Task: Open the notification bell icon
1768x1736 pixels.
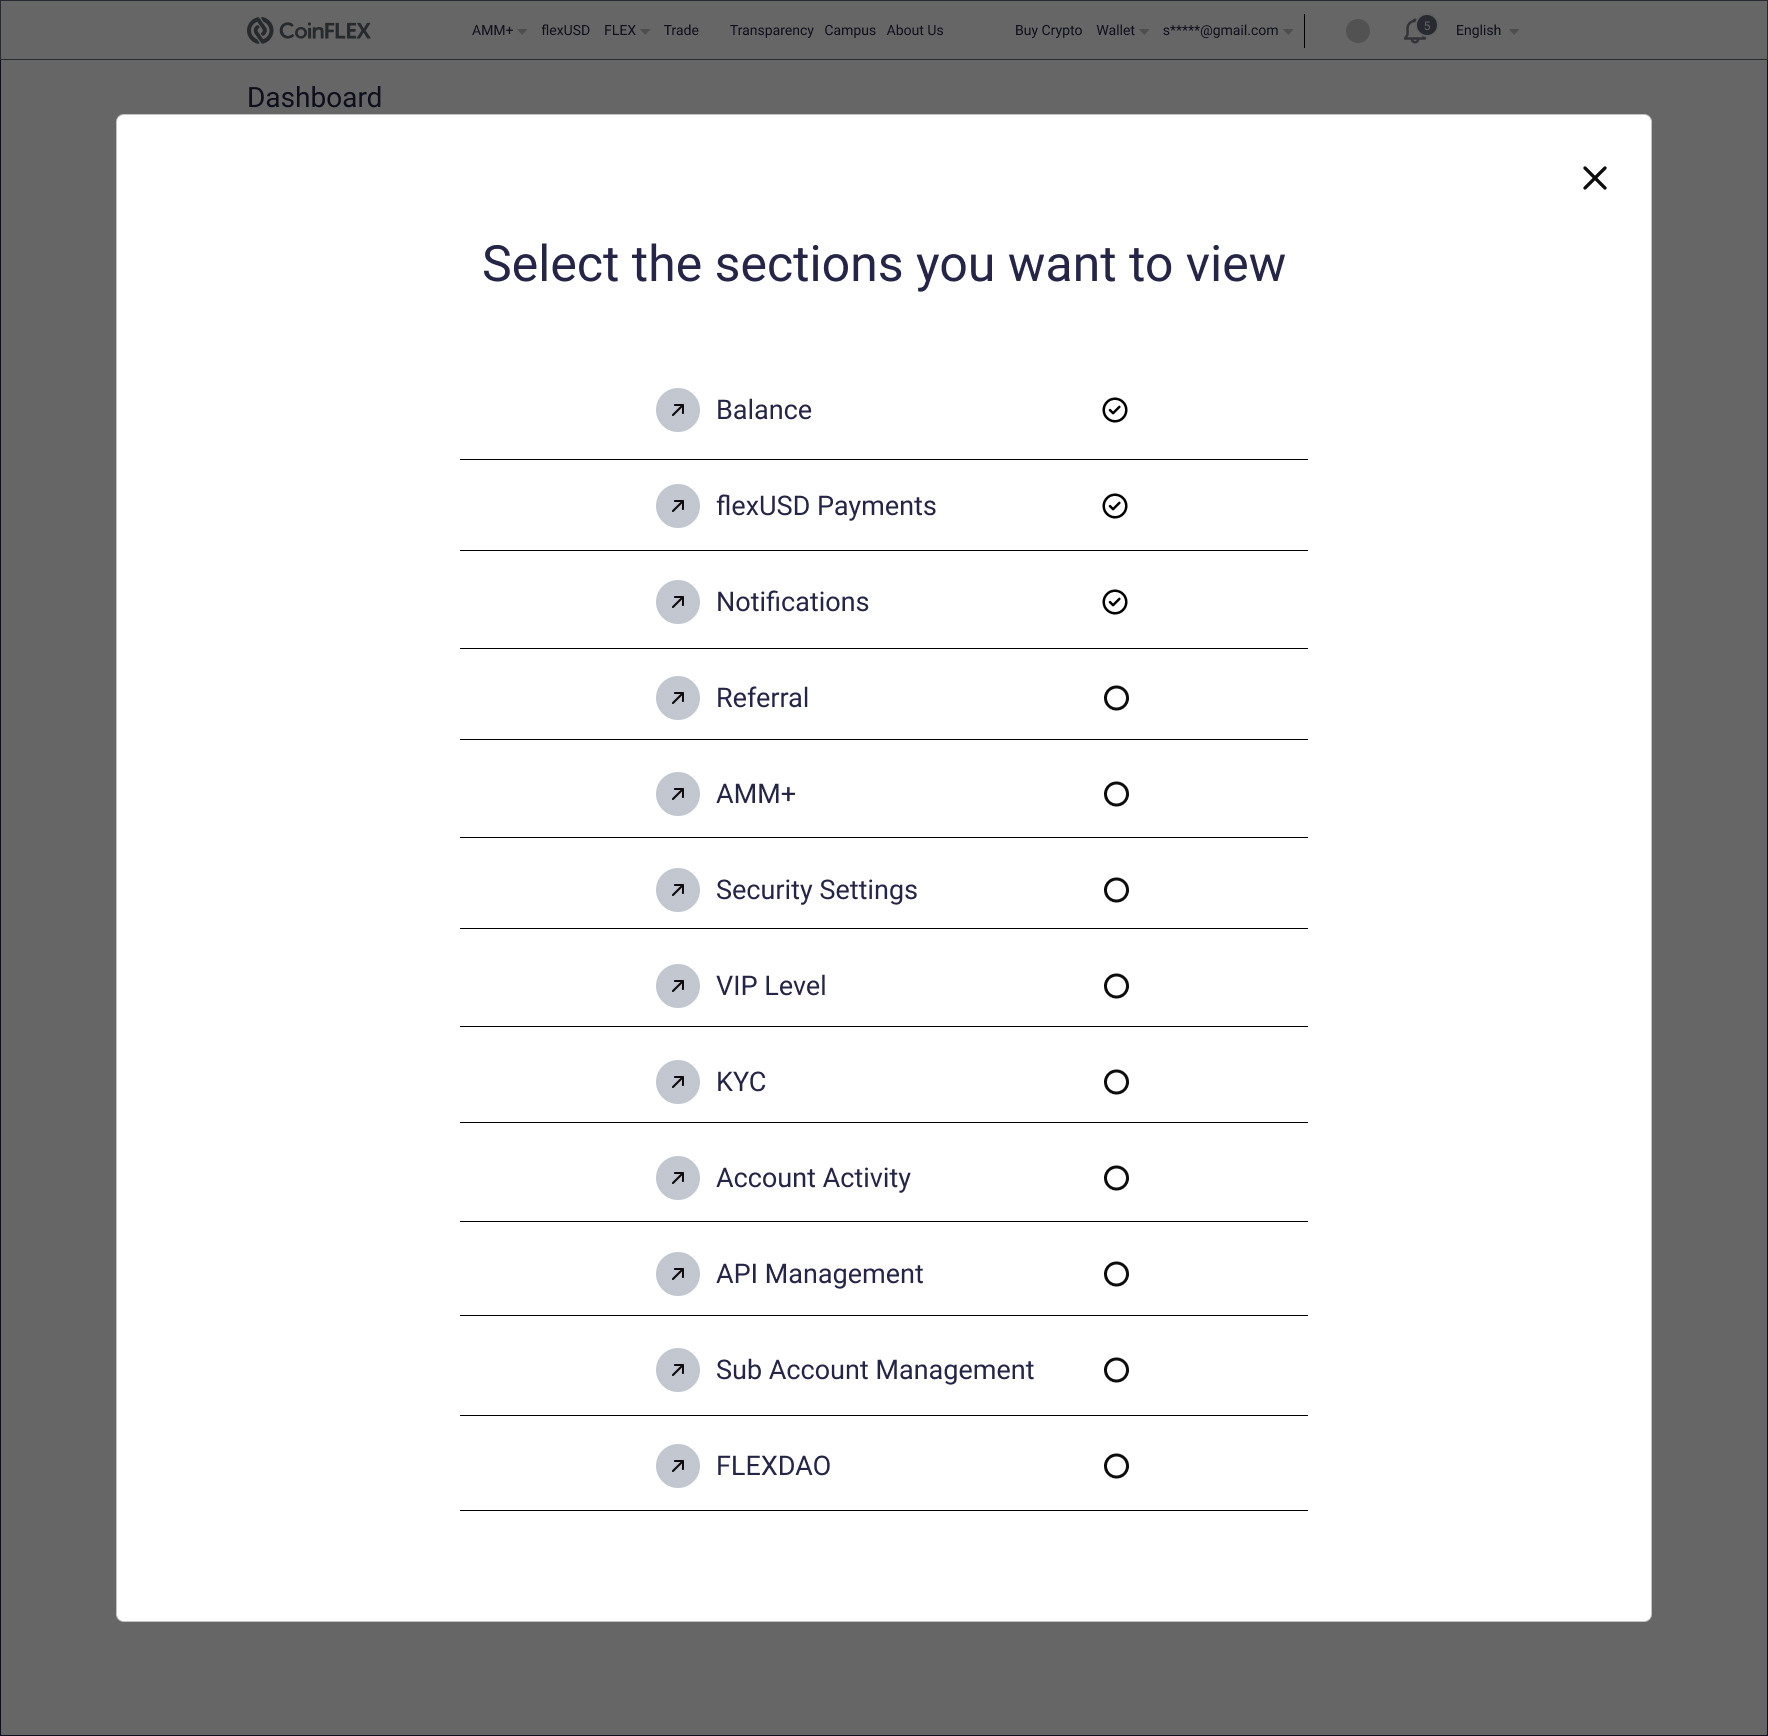Action: (x=1416, y=31)
